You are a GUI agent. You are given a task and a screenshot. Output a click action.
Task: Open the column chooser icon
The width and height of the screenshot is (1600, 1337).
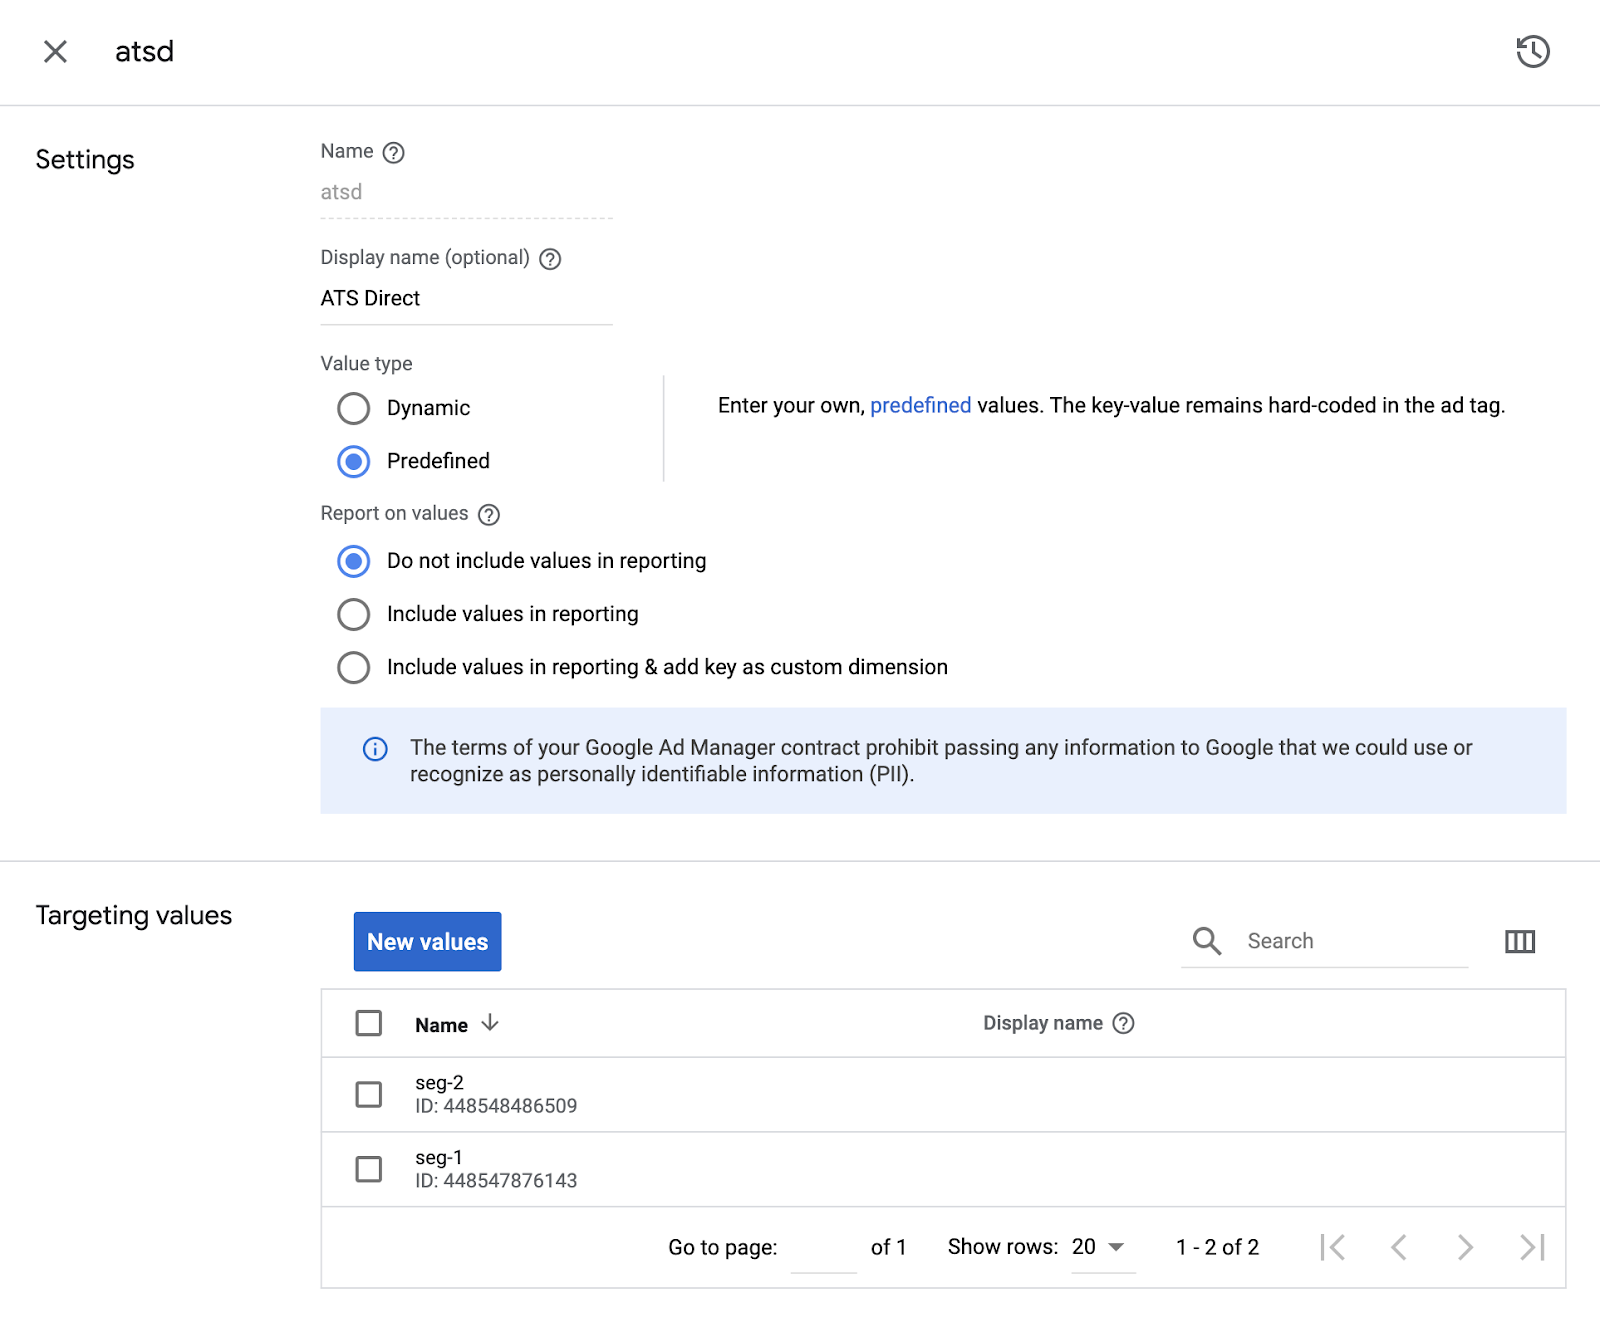(x=1520, y=941)
